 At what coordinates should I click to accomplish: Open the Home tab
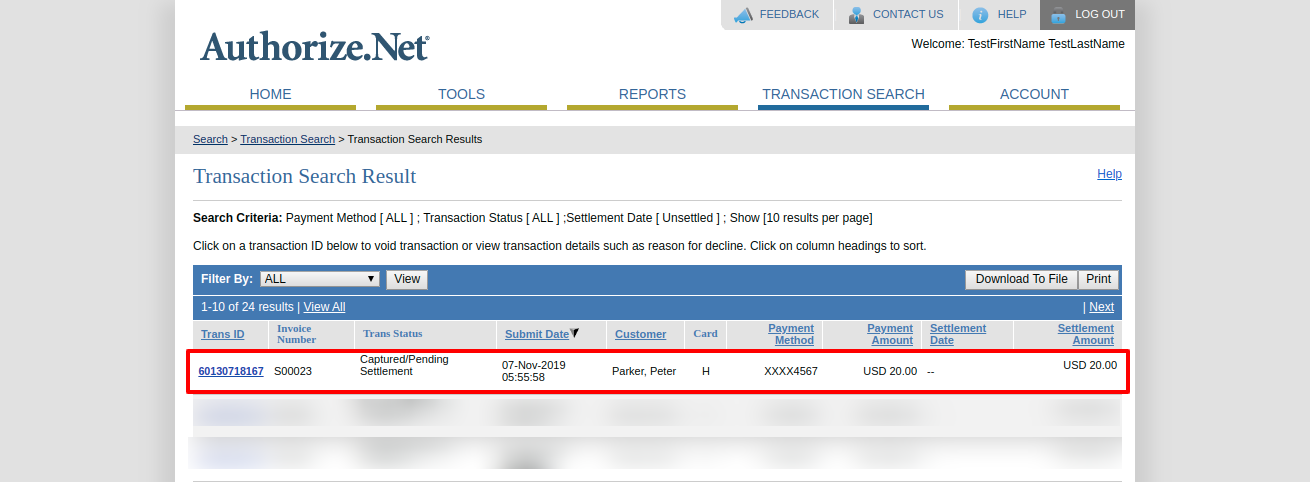pos(270,94)
